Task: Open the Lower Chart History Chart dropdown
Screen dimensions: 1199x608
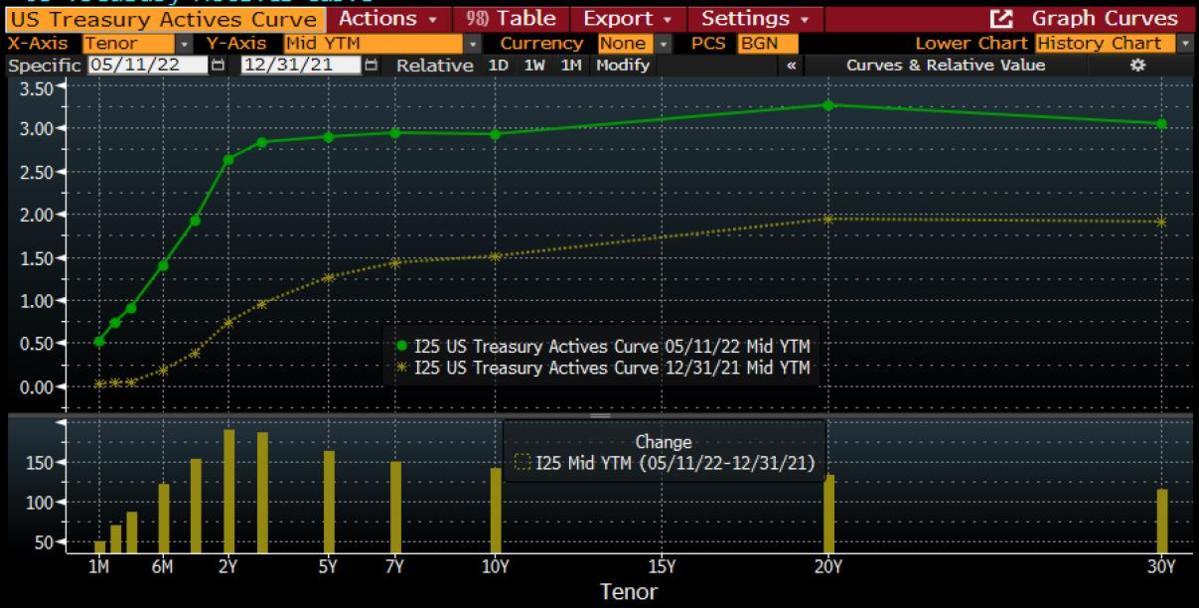Action: click(1187, 43)
